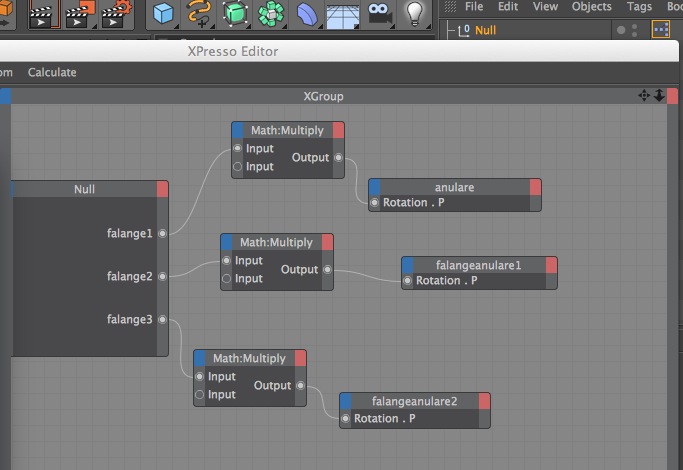Select the Null node title bar
683x470 pixels.
84,189
